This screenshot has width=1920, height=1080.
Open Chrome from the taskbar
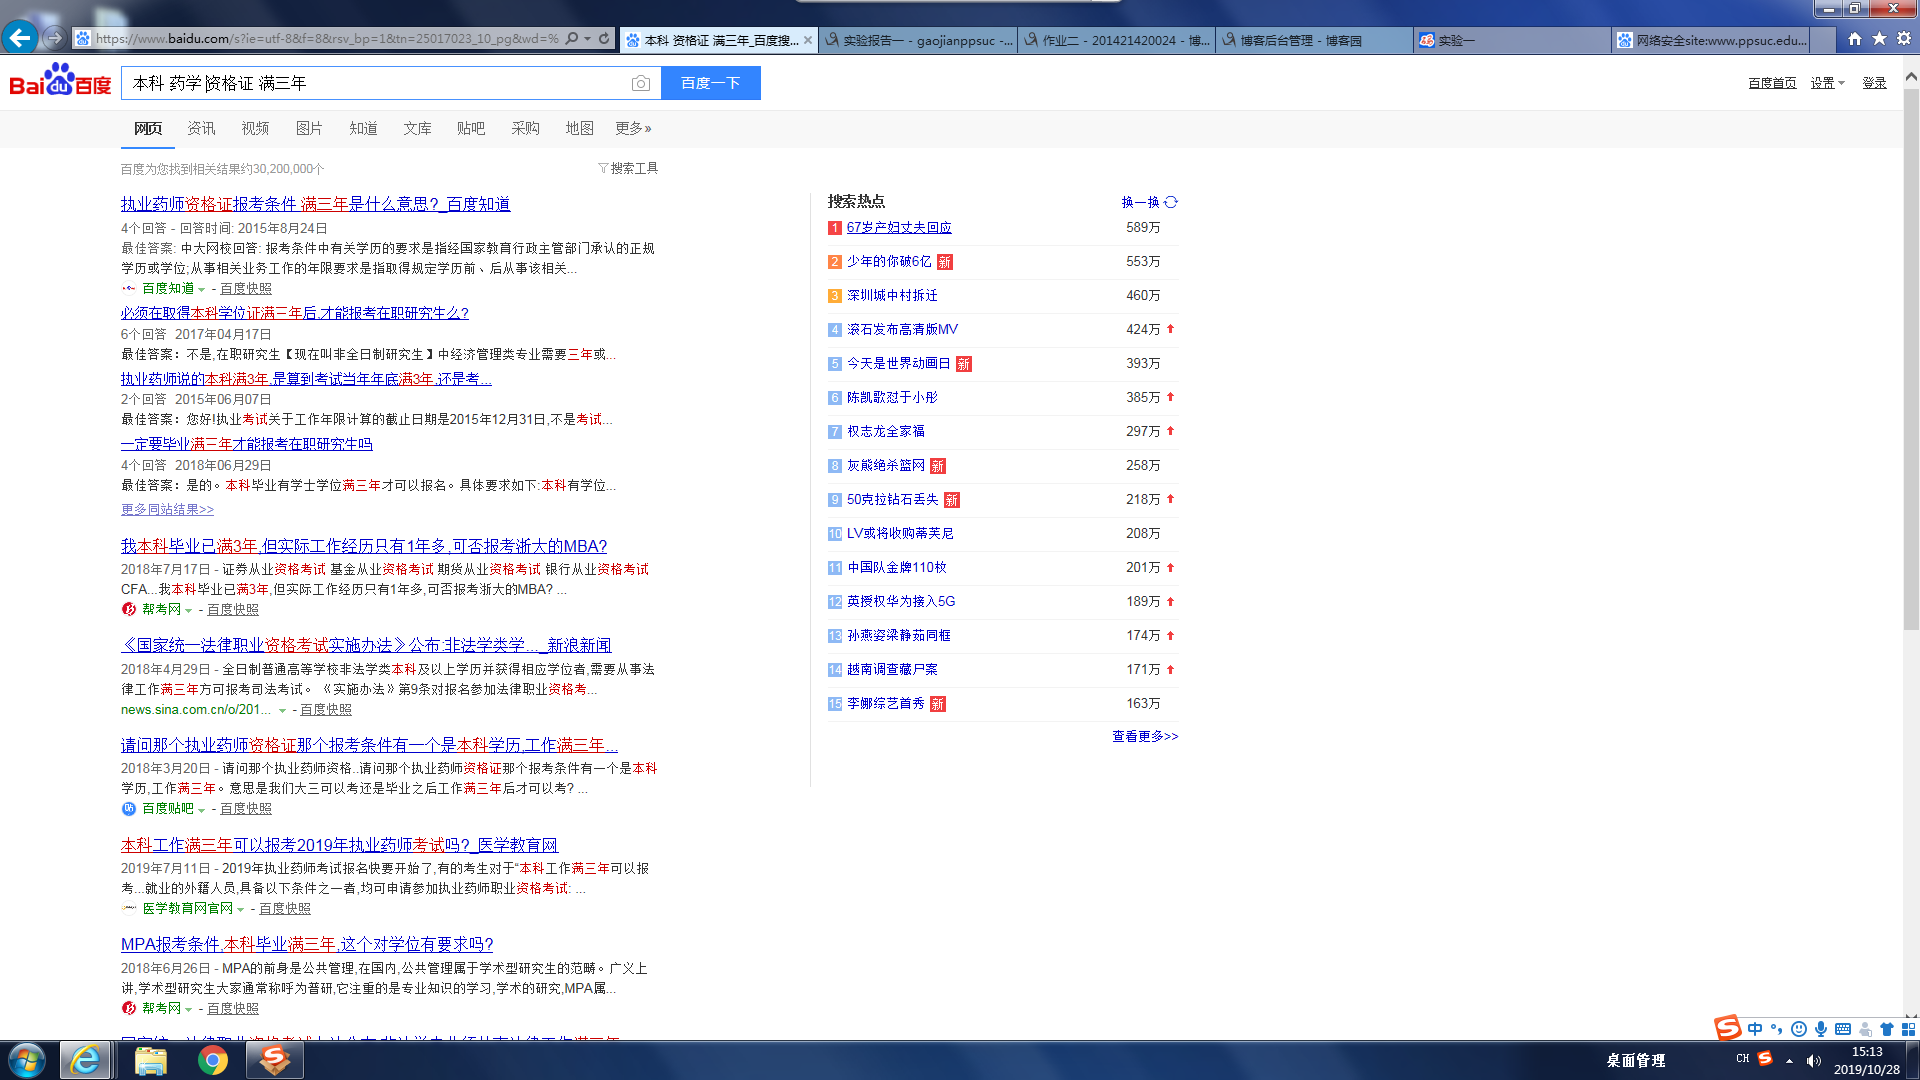[x=212, y=1060]
